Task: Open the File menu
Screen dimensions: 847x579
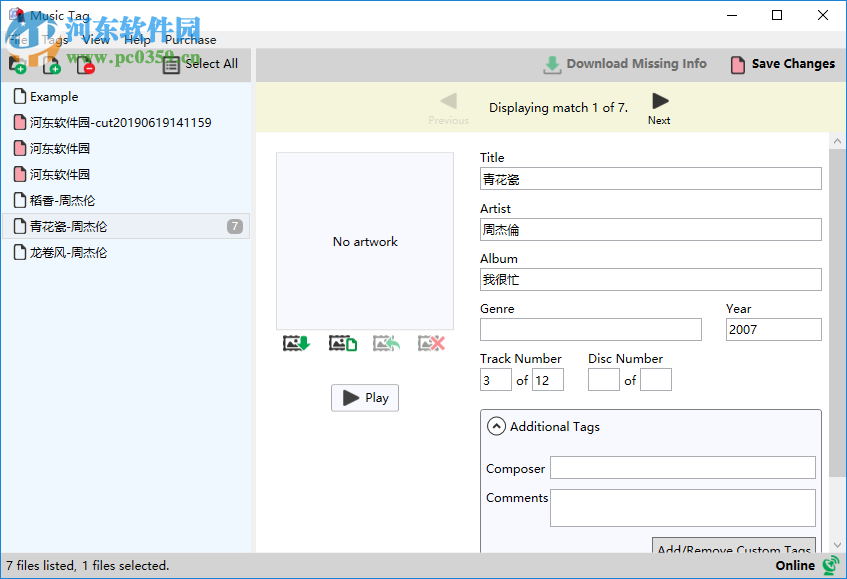Action: [x=18, y=40]
